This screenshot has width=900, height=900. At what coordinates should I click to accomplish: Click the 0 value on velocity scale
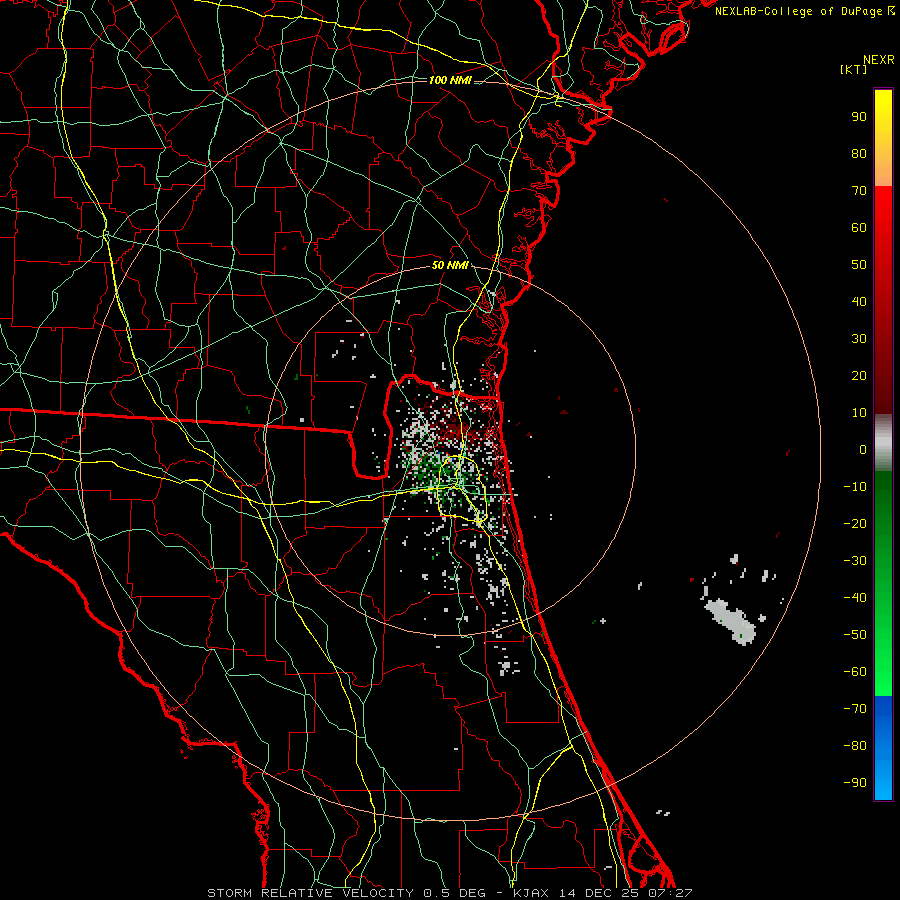pos(863,449)
